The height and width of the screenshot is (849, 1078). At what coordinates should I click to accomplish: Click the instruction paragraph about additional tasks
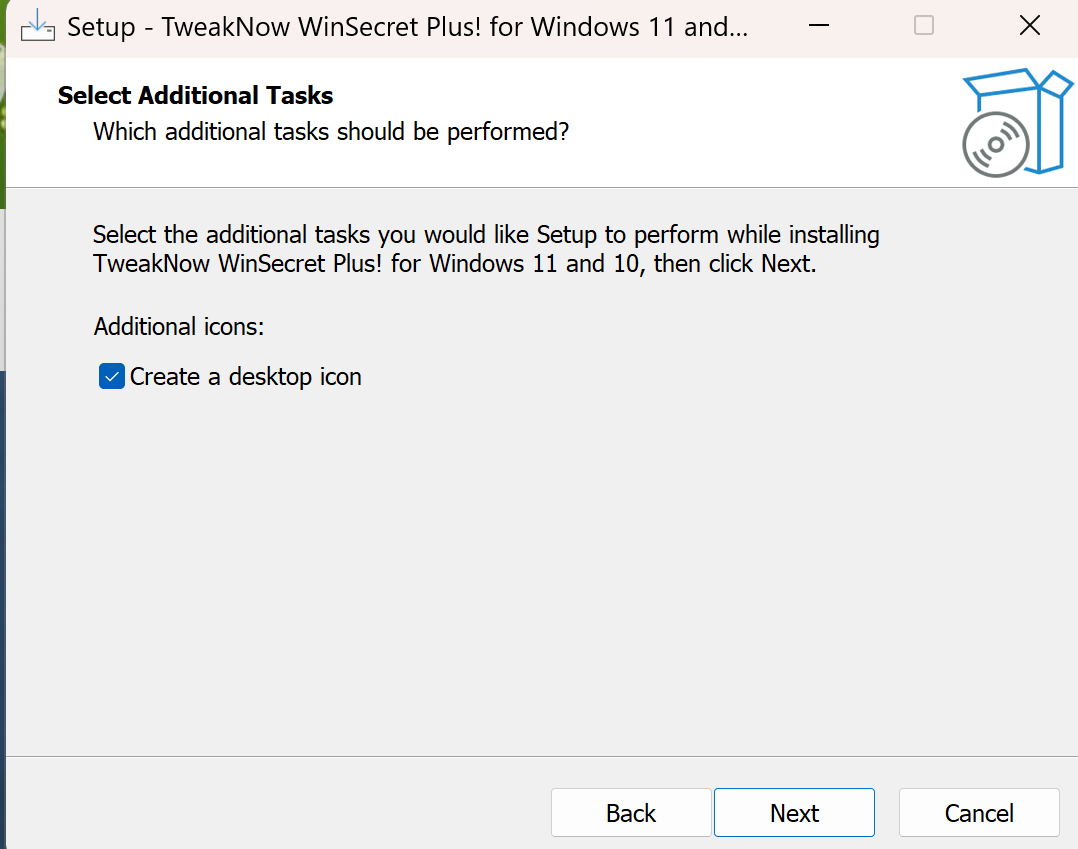pyautogui.click(x=485, y=250)
